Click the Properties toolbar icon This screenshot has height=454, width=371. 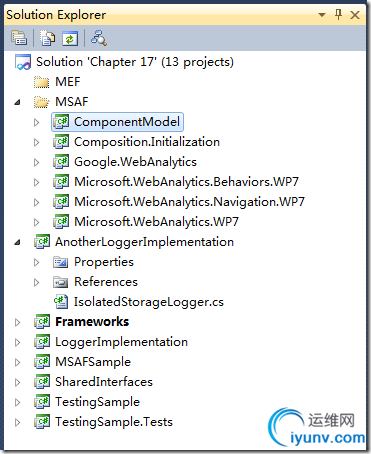click(x=19, y=38)
